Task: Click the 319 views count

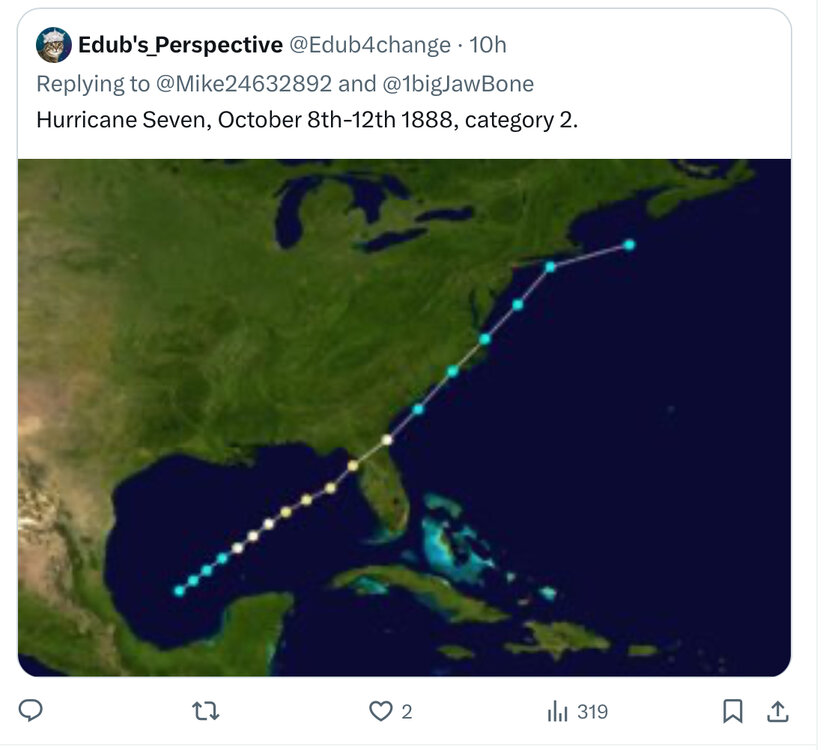Action: (592, 712)
